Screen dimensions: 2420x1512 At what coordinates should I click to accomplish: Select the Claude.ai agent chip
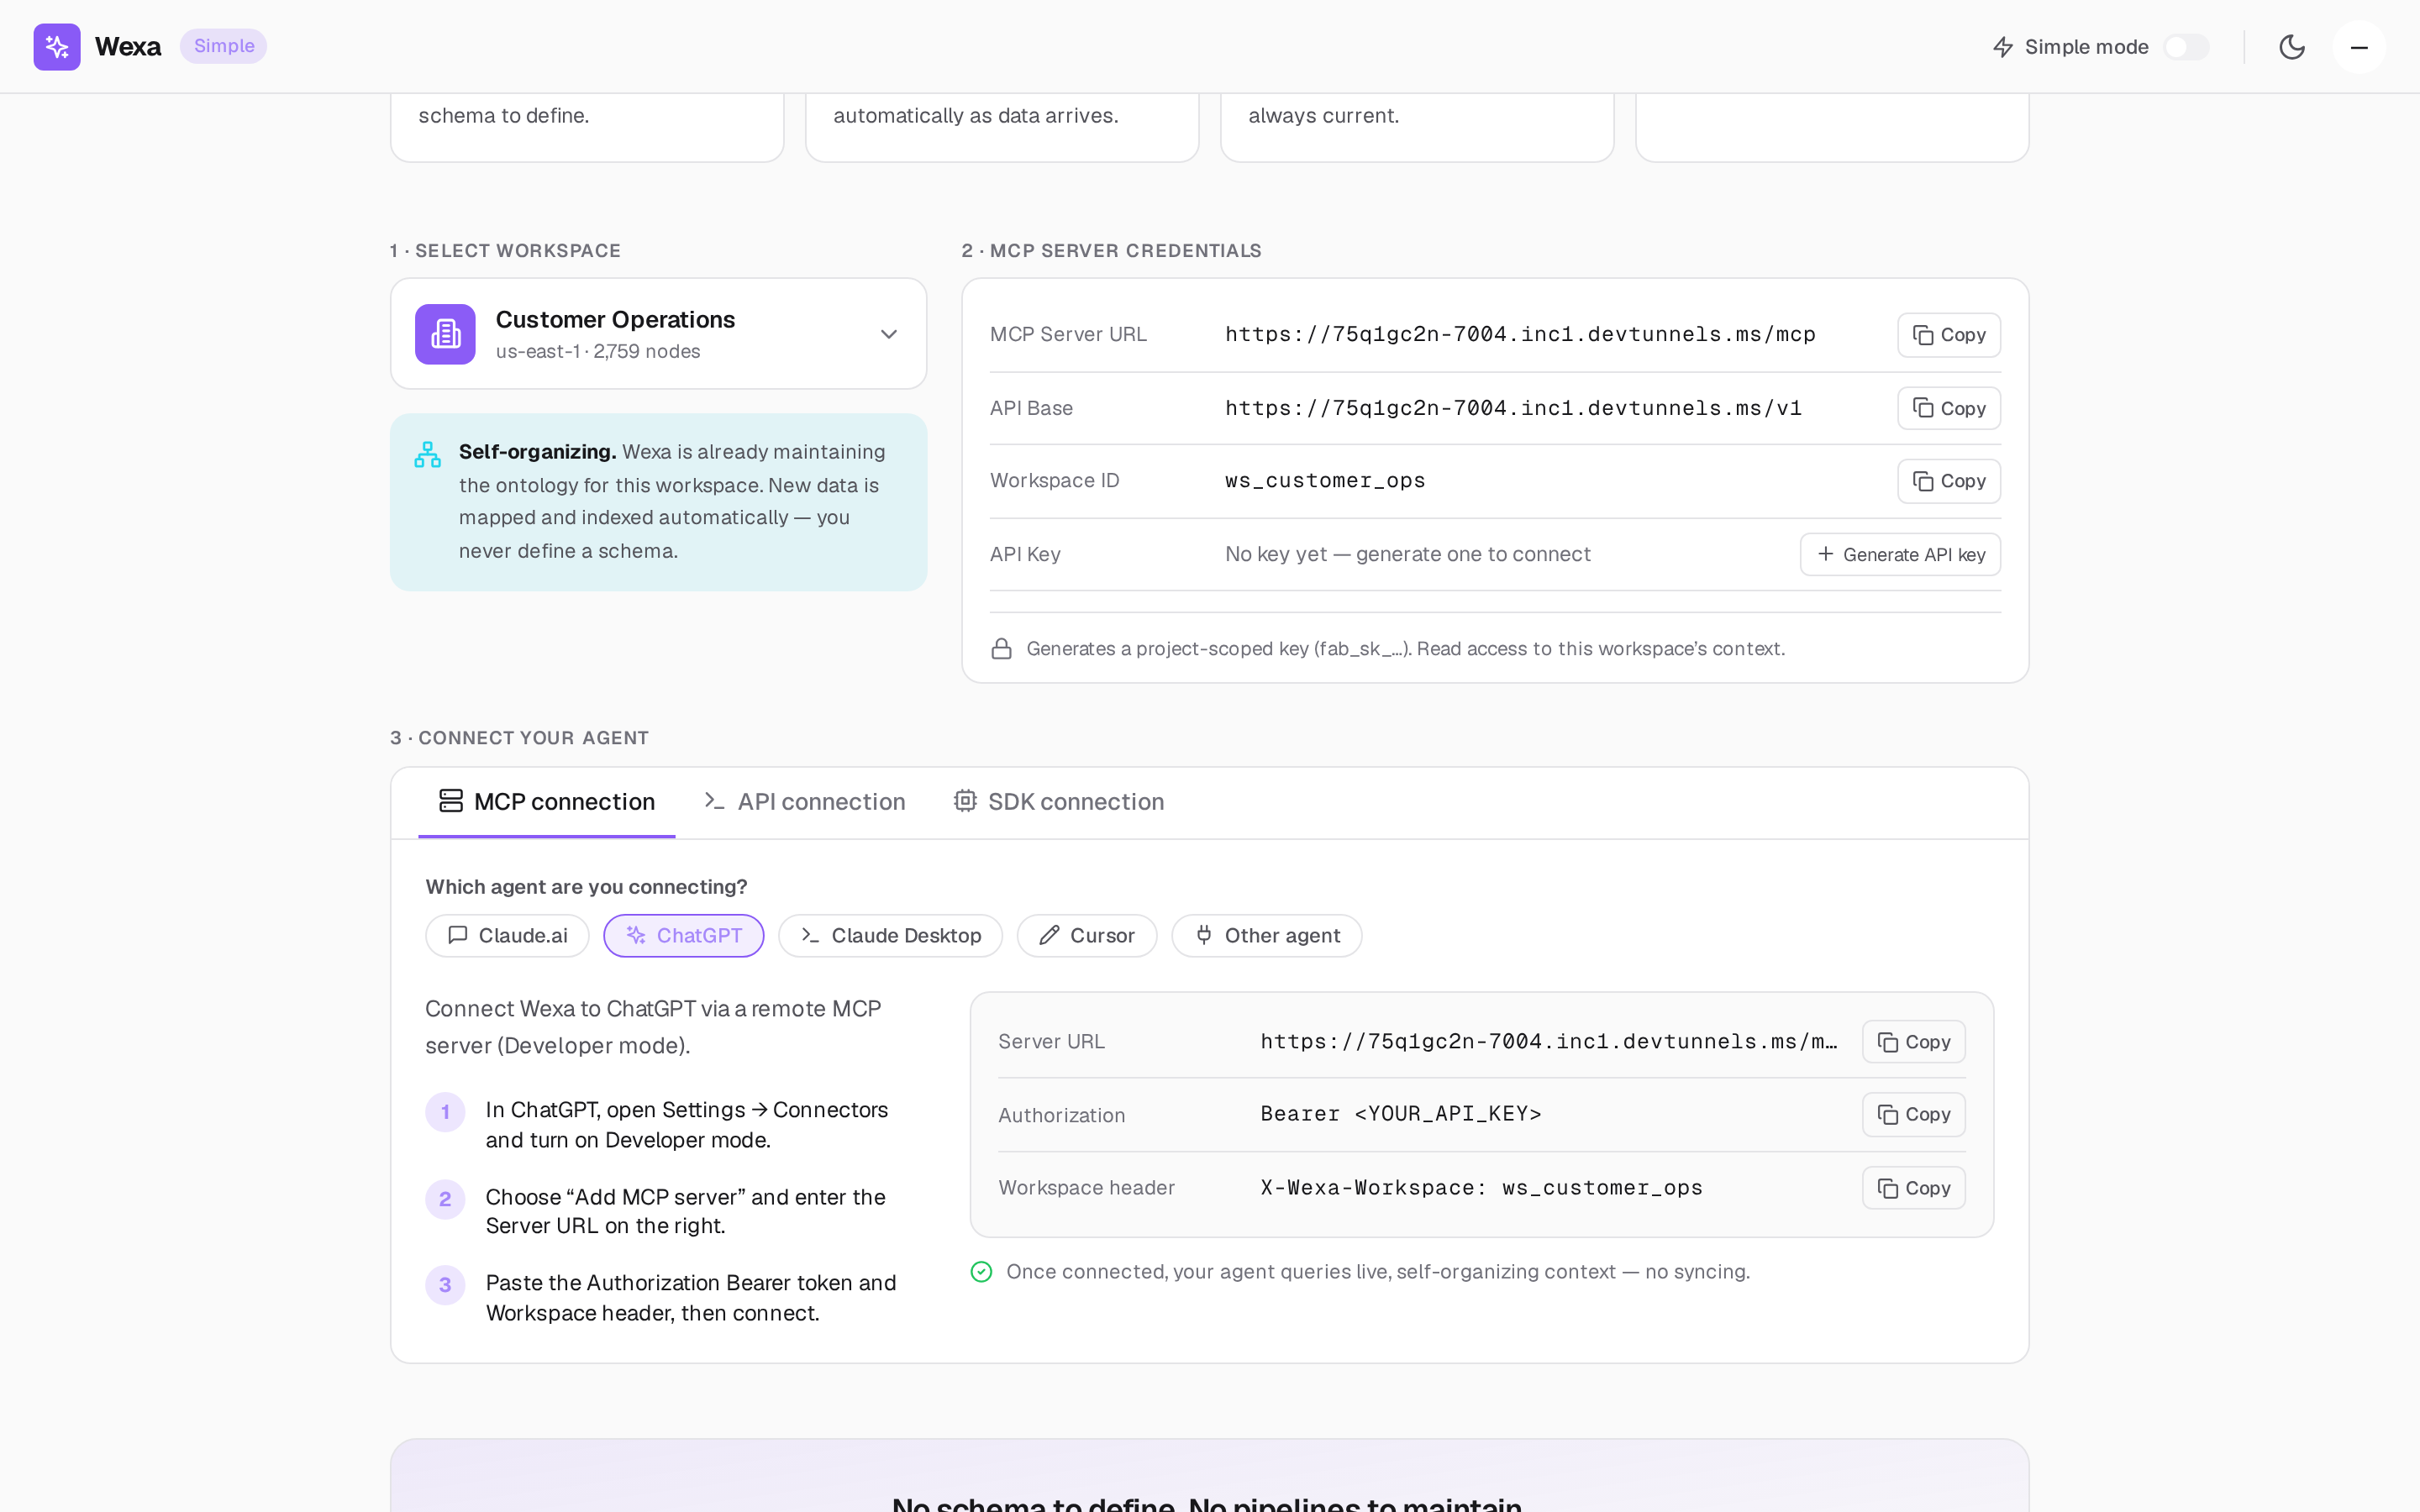pos(507,936)
